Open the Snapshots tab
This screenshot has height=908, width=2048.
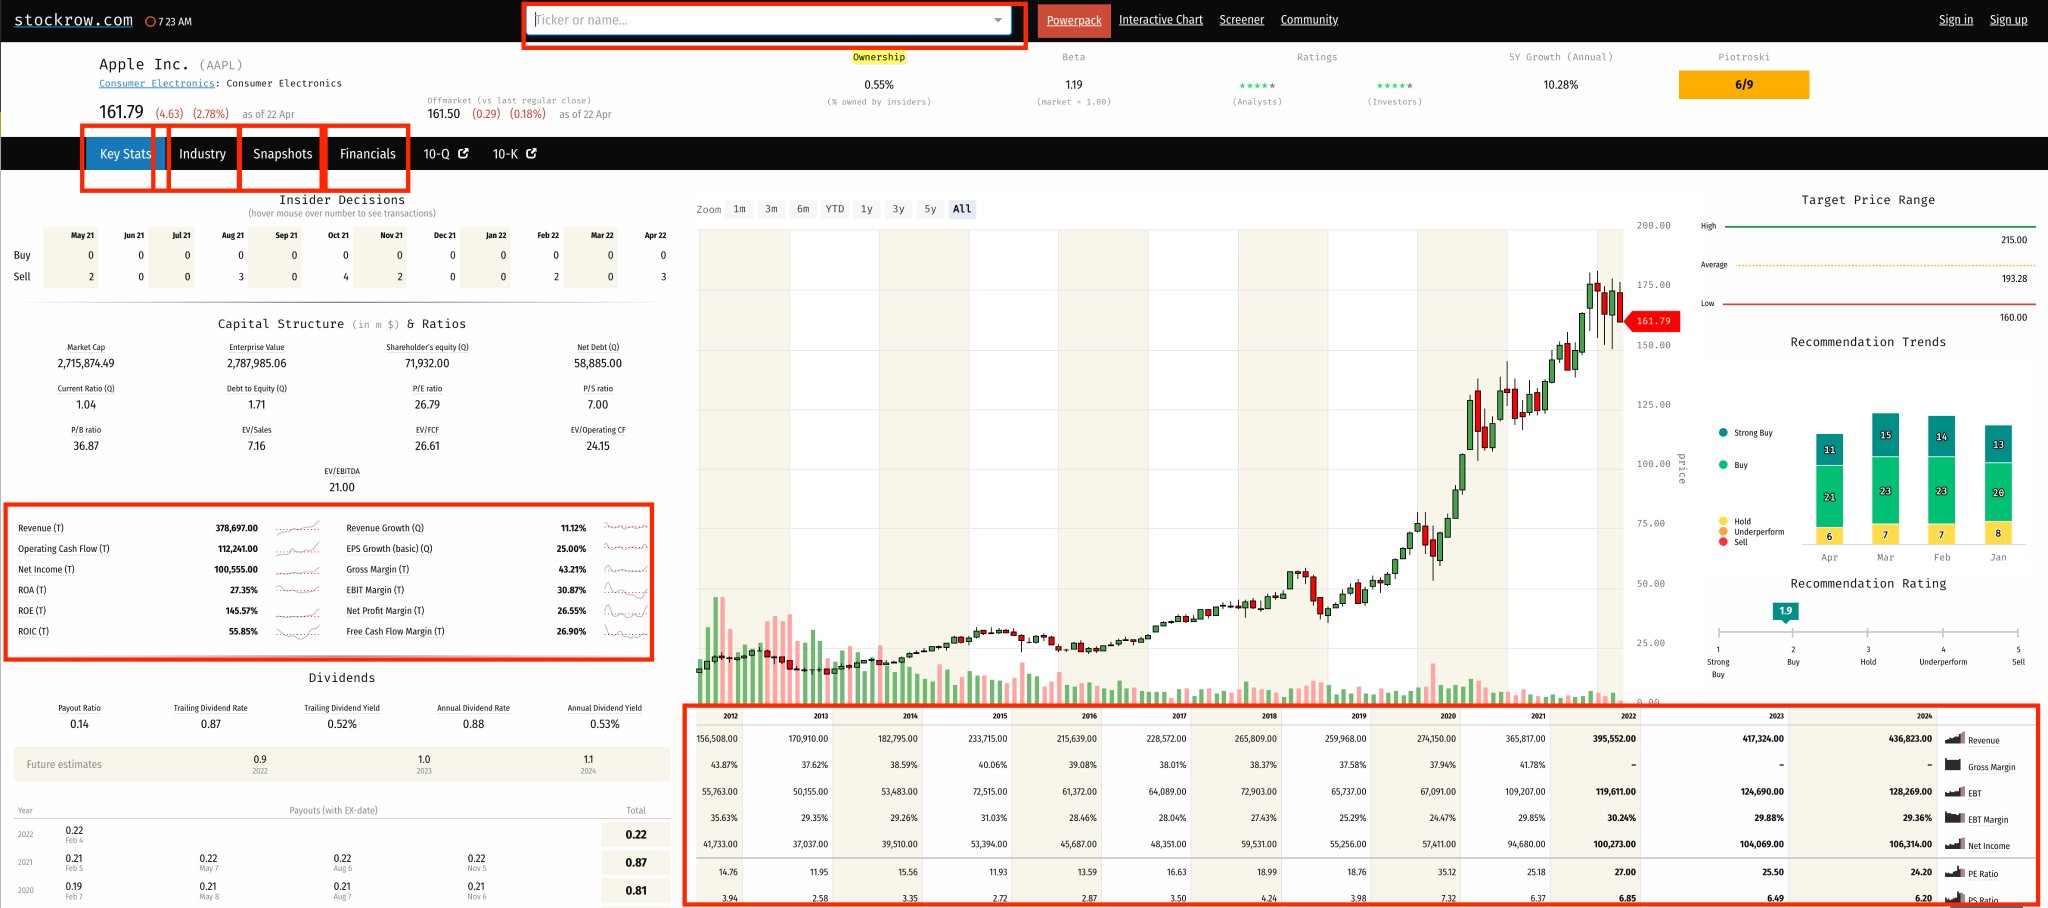[281, 154]
